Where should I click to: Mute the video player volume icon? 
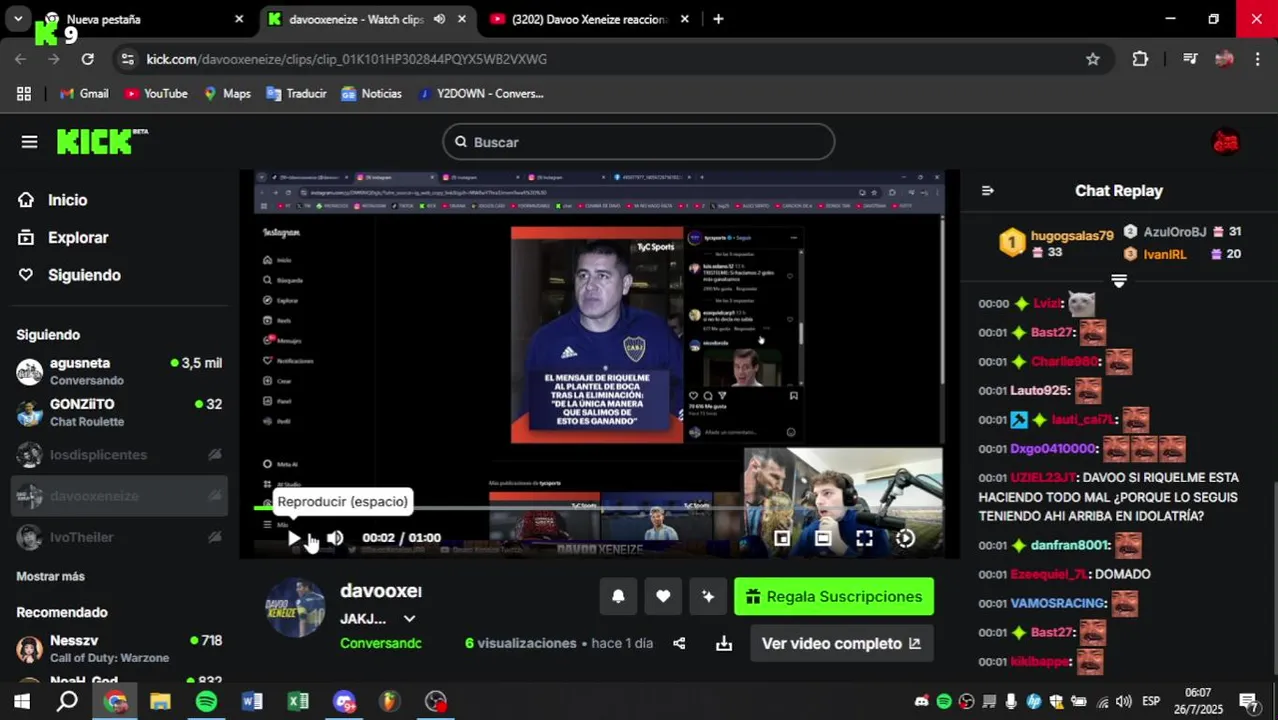[335, 538]
